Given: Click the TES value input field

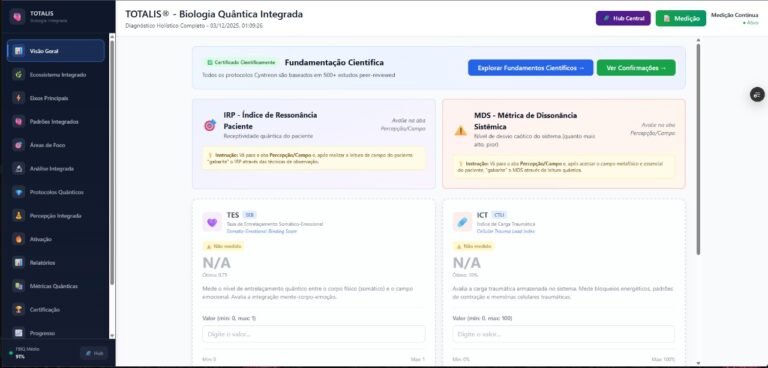Looking at the screenshot, I should point(313,334).
